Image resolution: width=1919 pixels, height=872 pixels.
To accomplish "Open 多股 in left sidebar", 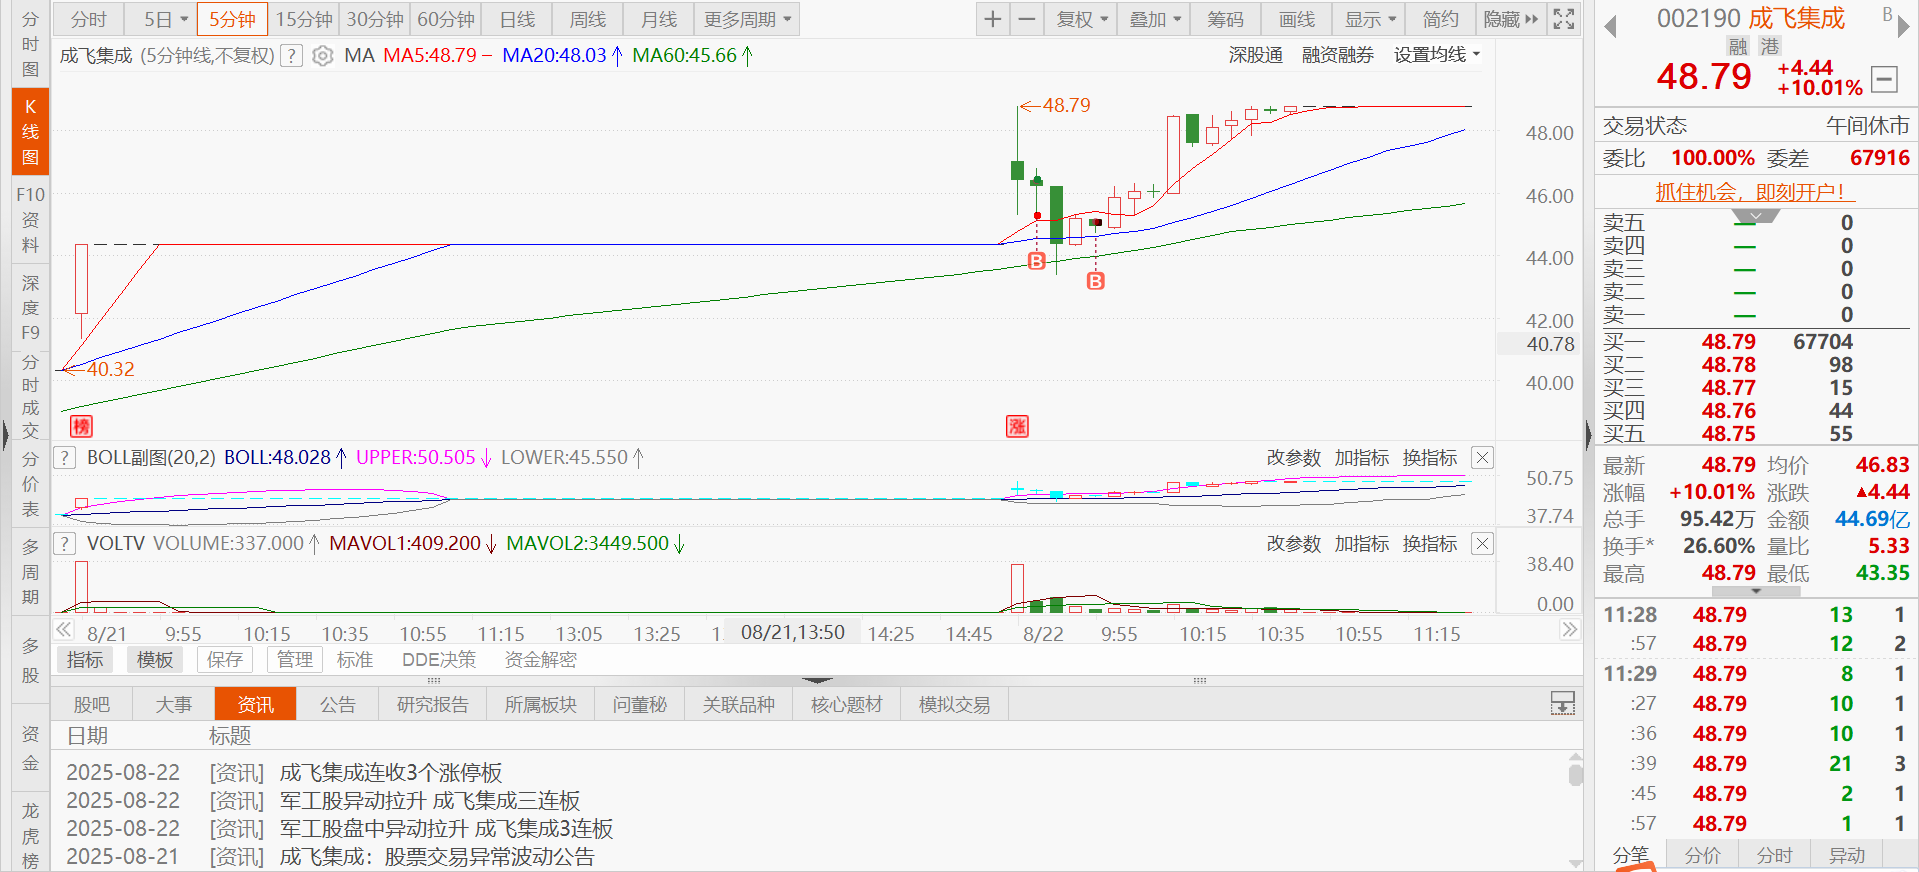I will click(x=30, y=660).
